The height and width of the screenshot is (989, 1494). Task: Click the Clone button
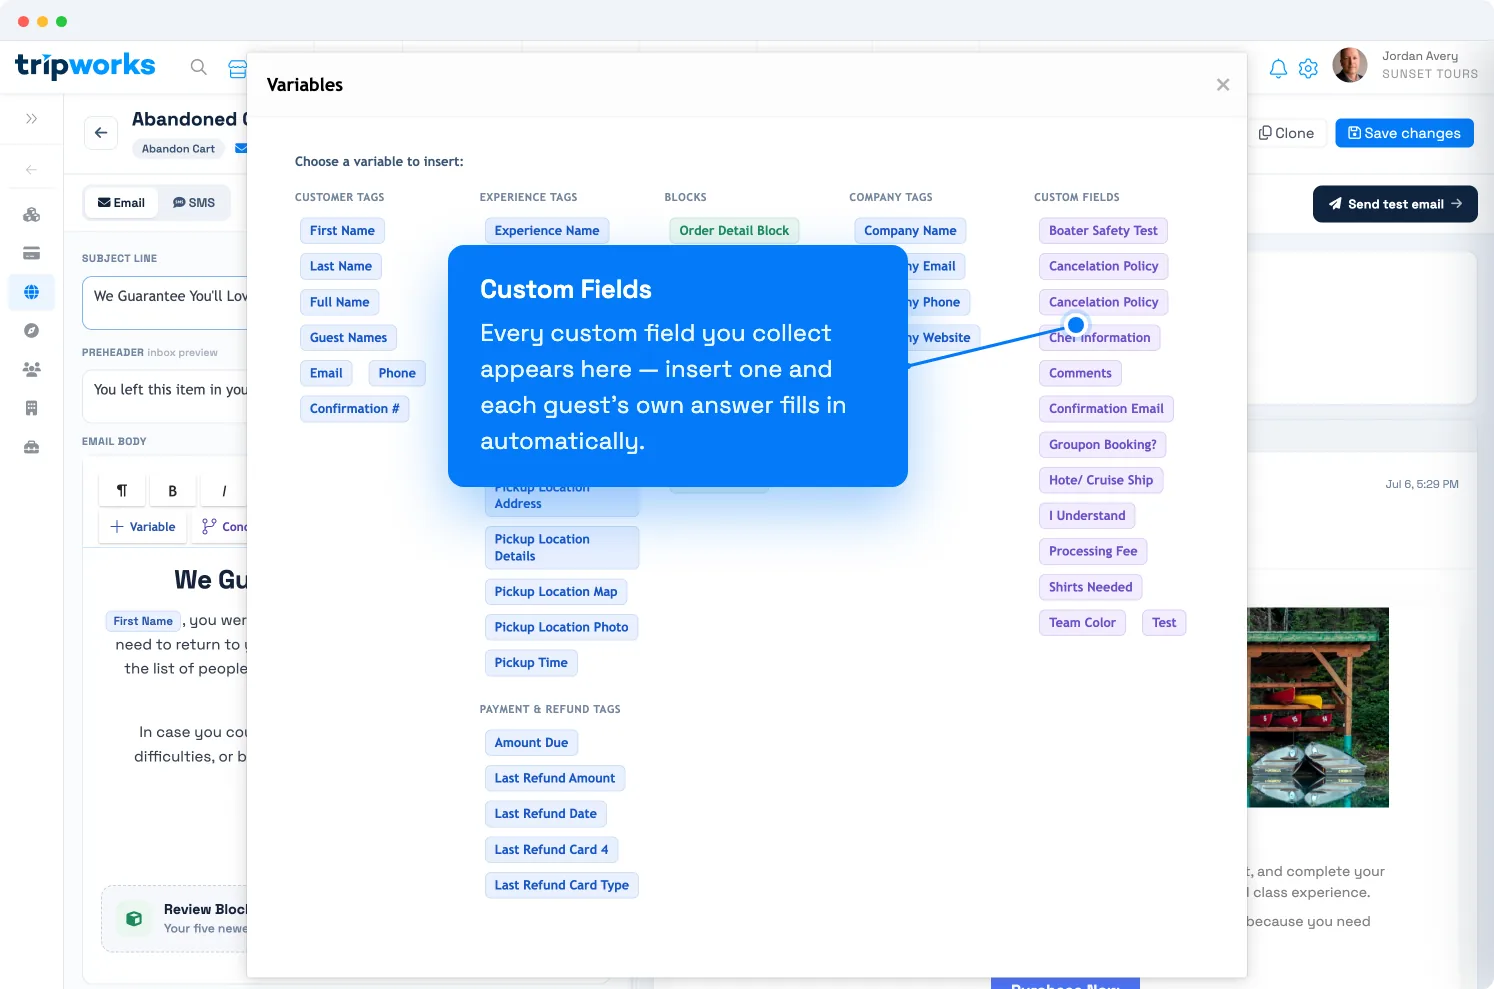[x=1286, y=133]
